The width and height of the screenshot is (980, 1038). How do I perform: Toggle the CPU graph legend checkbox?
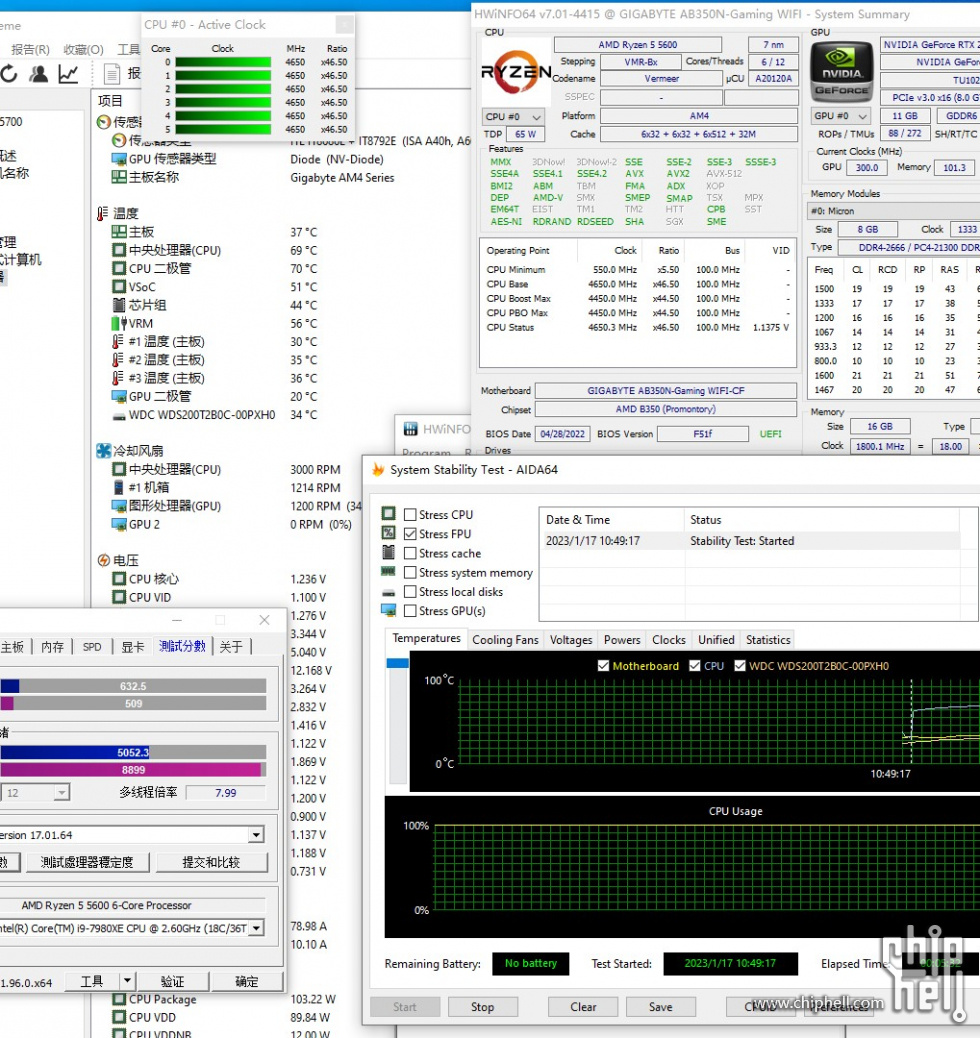tap(695, 665)
